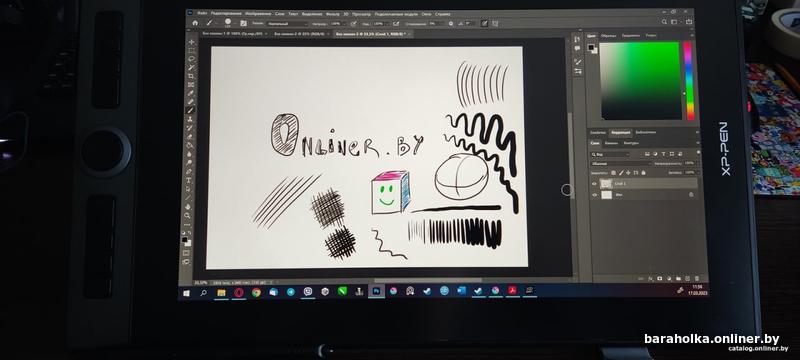The image size is (800, 360).
Task: Open Google Chrome from the Windows taskbar
Action: 256,292
